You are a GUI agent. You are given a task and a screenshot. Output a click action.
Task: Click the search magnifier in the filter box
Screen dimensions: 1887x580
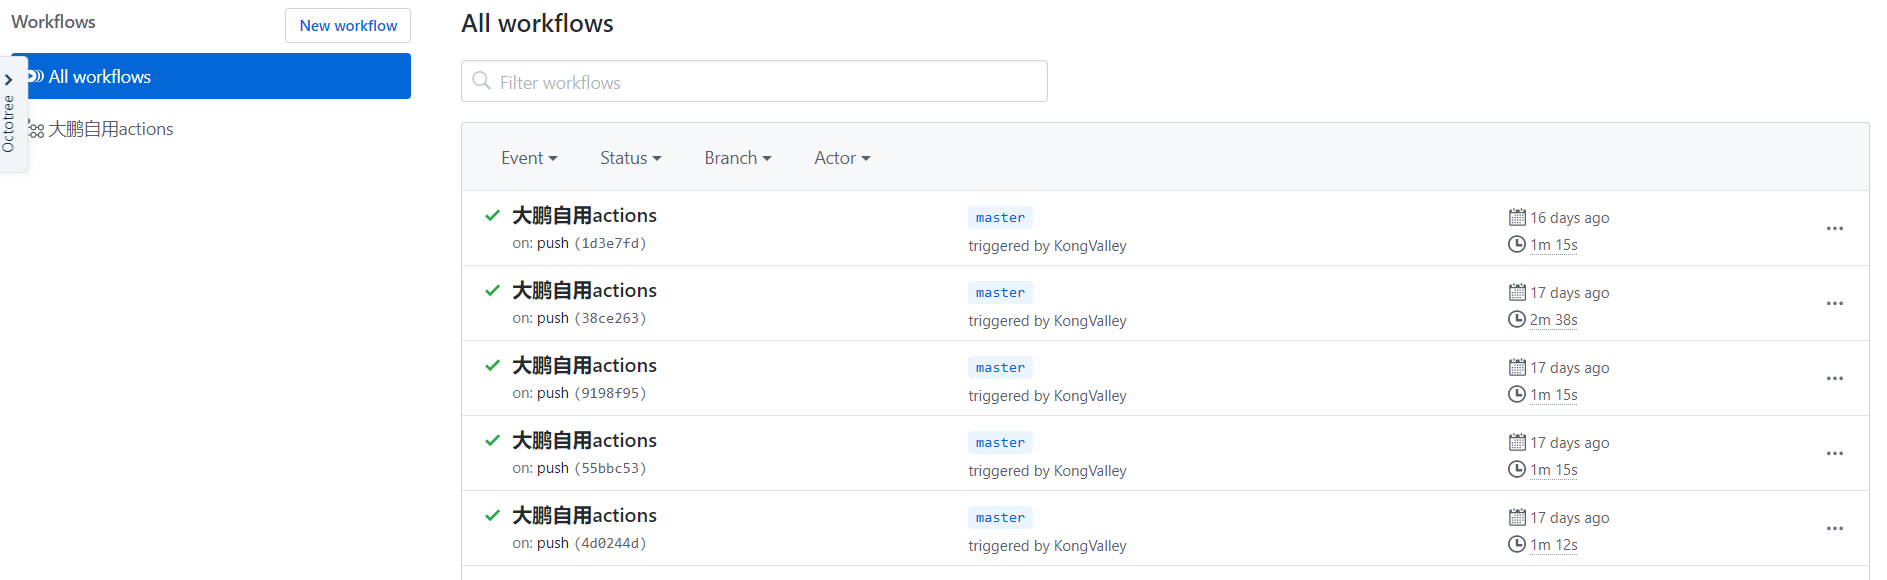pyautogui.click(x=482, y=81)
